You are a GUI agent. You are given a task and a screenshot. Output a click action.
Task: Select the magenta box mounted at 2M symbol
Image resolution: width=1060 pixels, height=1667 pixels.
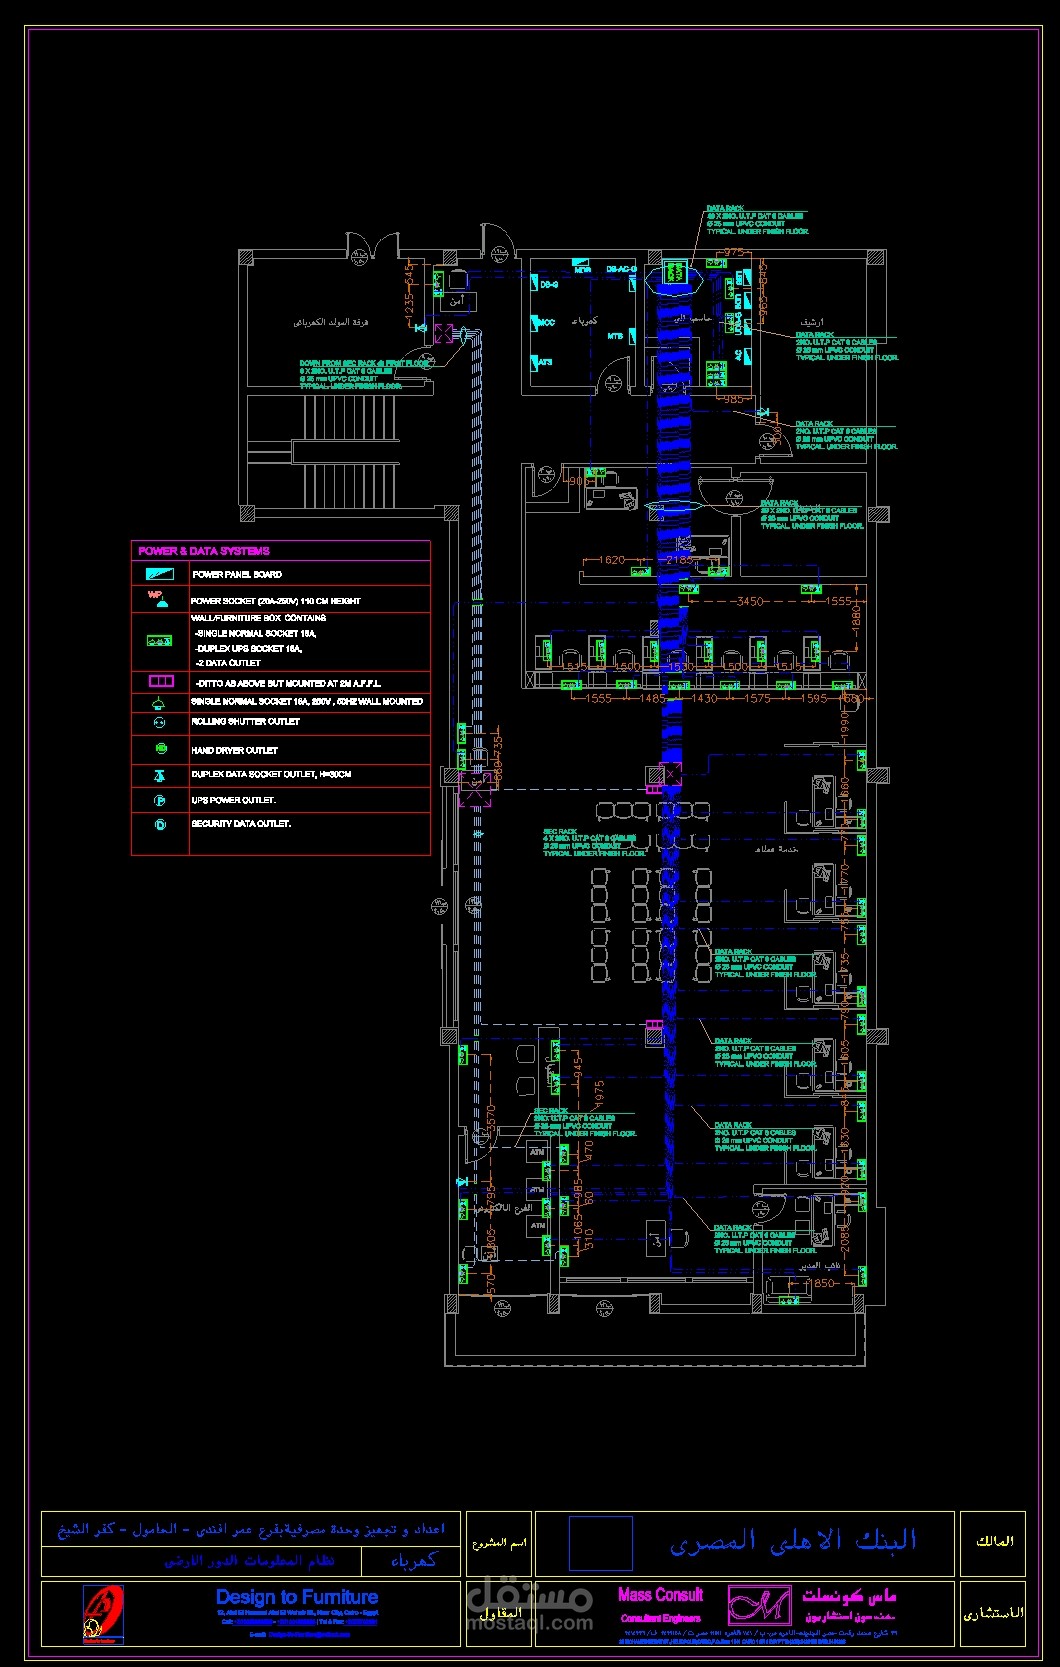(x=161, y=681)
